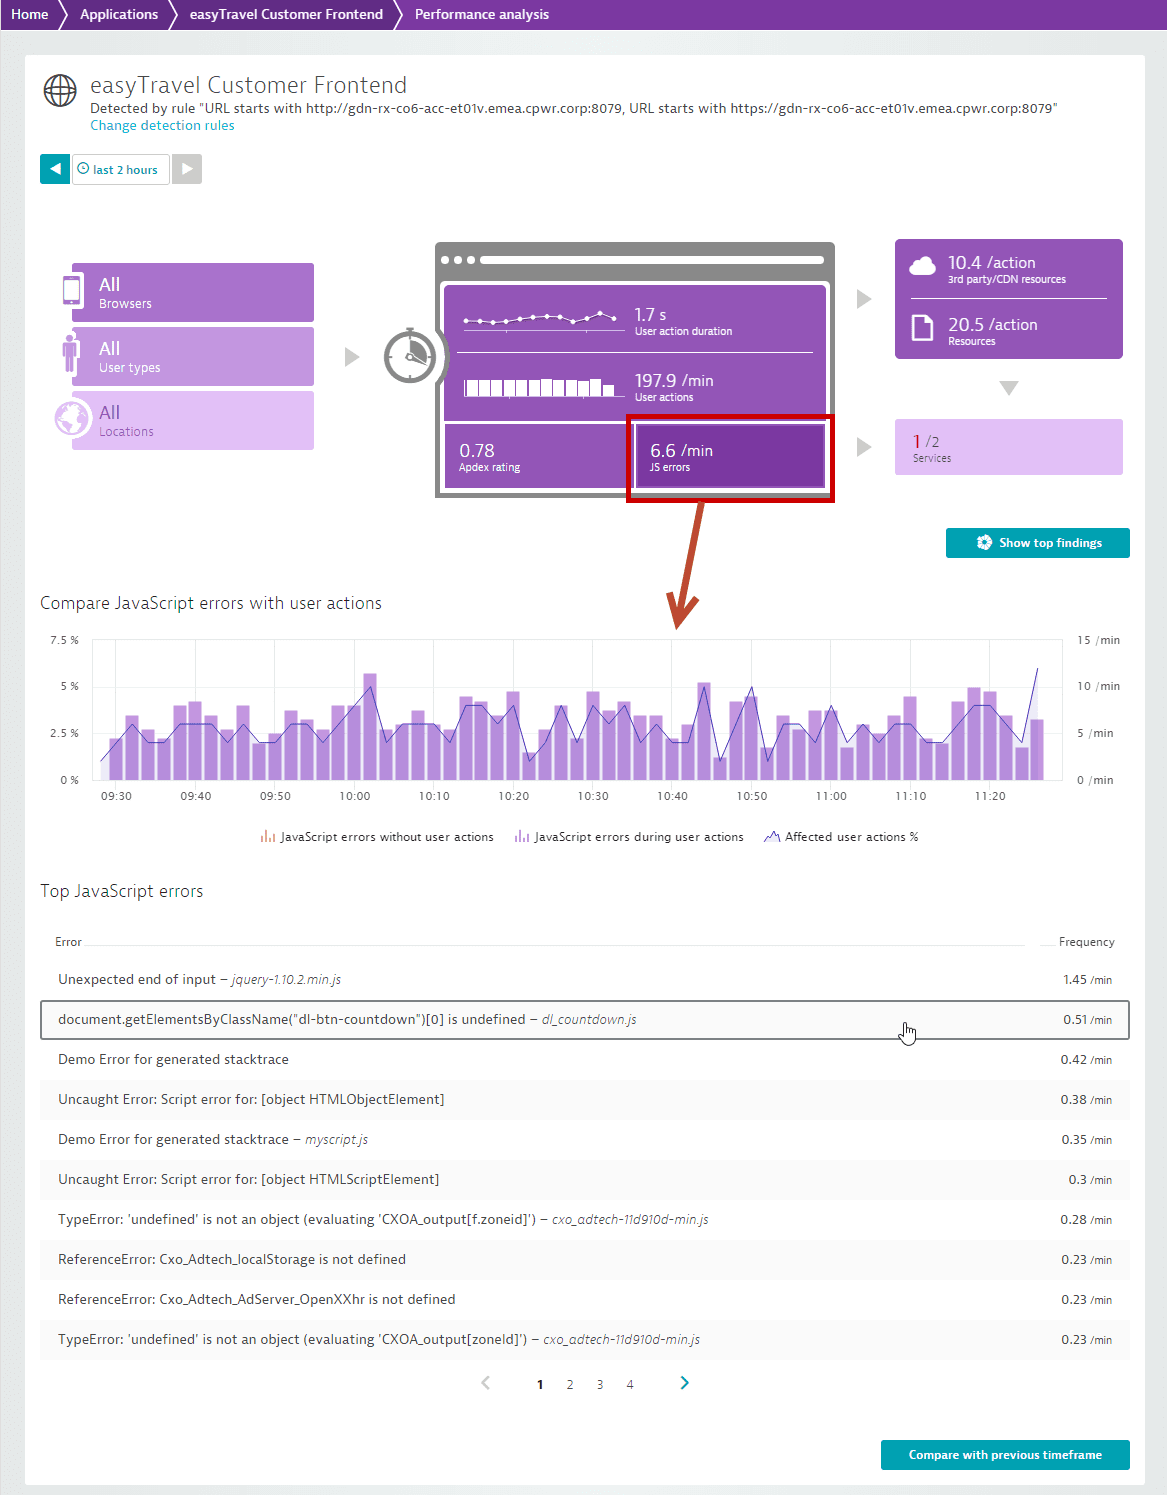Image resolution: width=1167 pixels, height=1495 pixels.
Task: Open the dl_countdown.js undefined error row
Action: [x=585, y=1020]
